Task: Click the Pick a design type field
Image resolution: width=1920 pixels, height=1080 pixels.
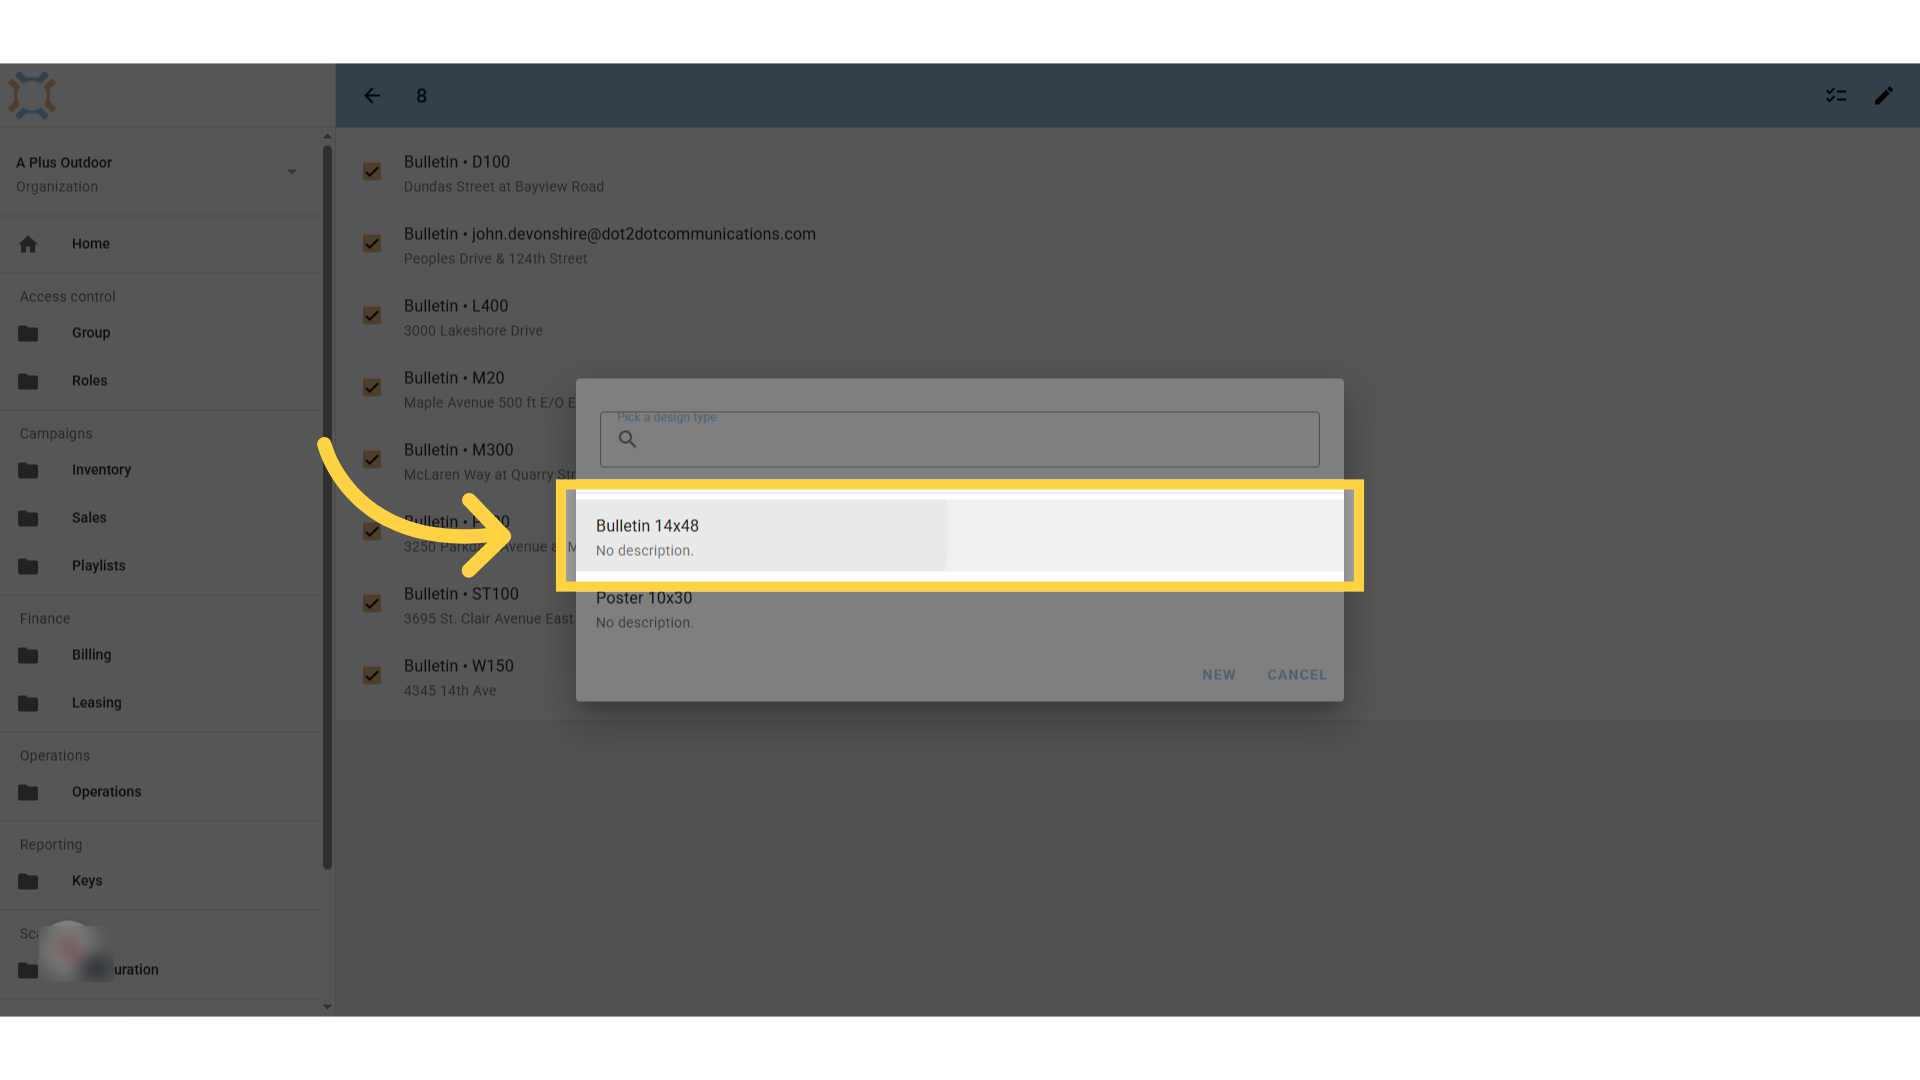Action: [x=960, y=439]
